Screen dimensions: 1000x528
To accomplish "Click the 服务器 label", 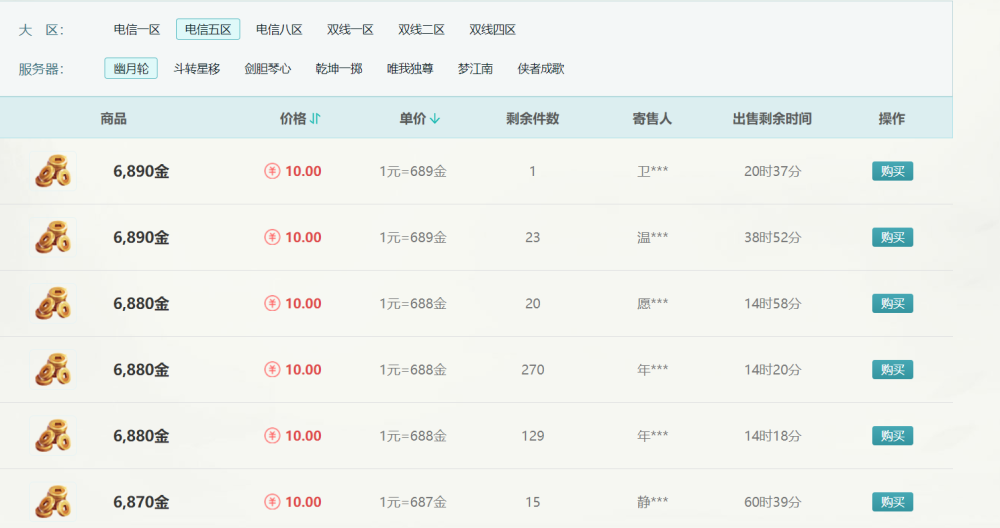I will (x=41, y=70).
